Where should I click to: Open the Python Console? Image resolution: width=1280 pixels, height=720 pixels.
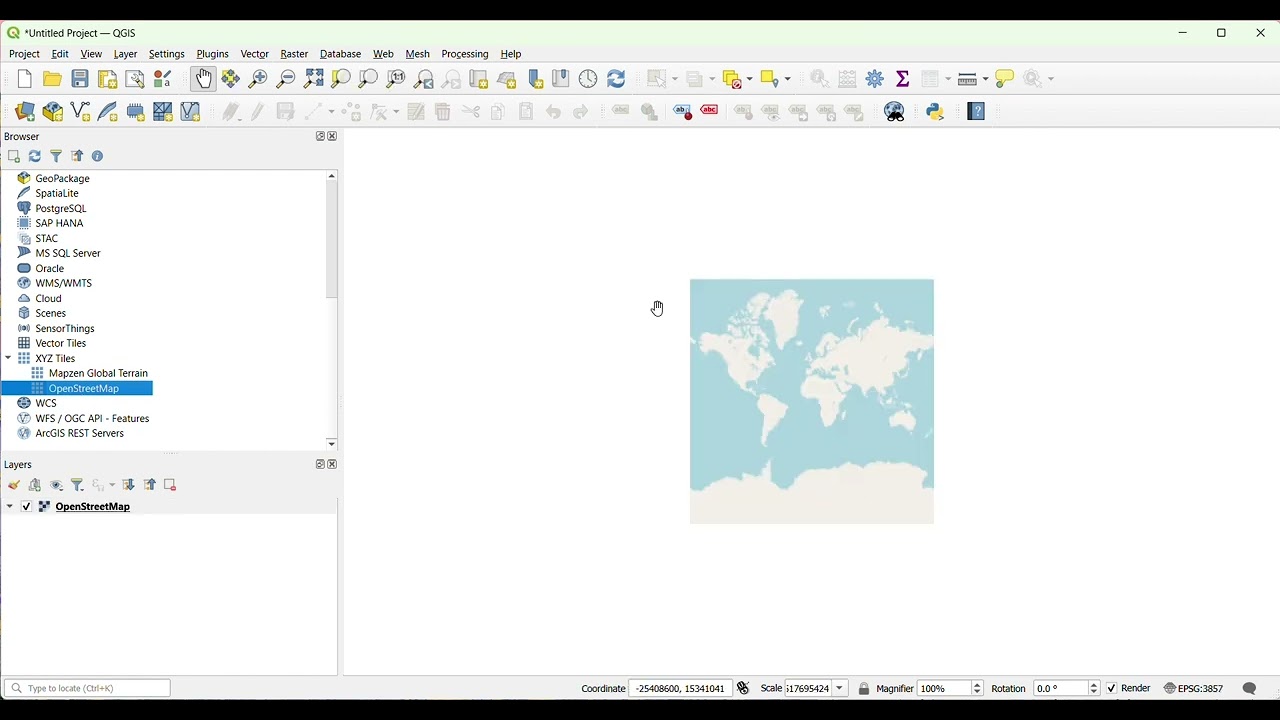pyautogui.click(x=936, y=112)
